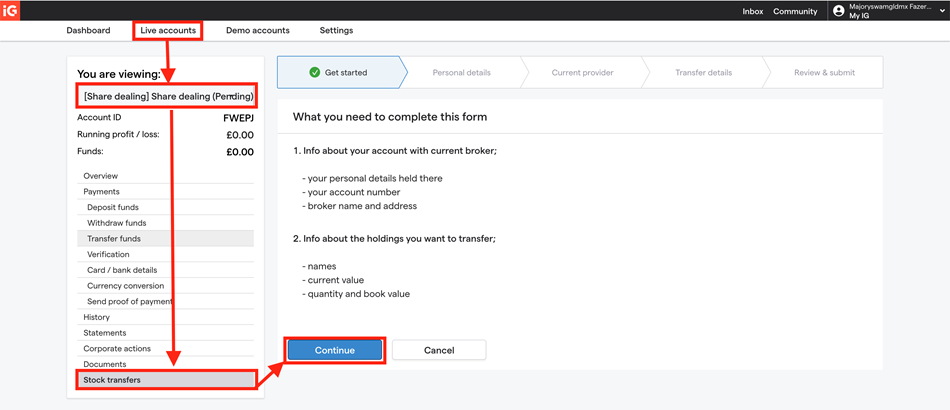Click the Running profit / loss label
Viewport: 950px width, 410px height.
point(118,134)
